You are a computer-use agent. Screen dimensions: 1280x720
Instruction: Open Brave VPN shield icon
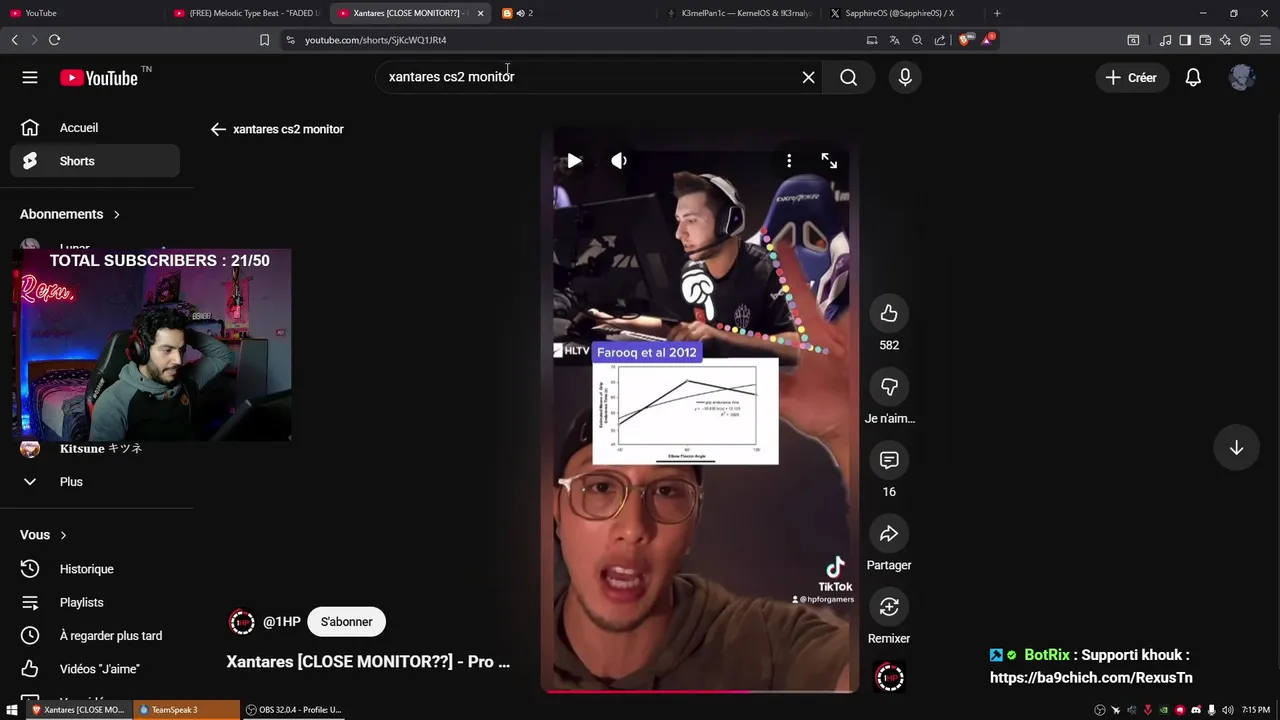pyautogui.click(x=1245, y=40)
